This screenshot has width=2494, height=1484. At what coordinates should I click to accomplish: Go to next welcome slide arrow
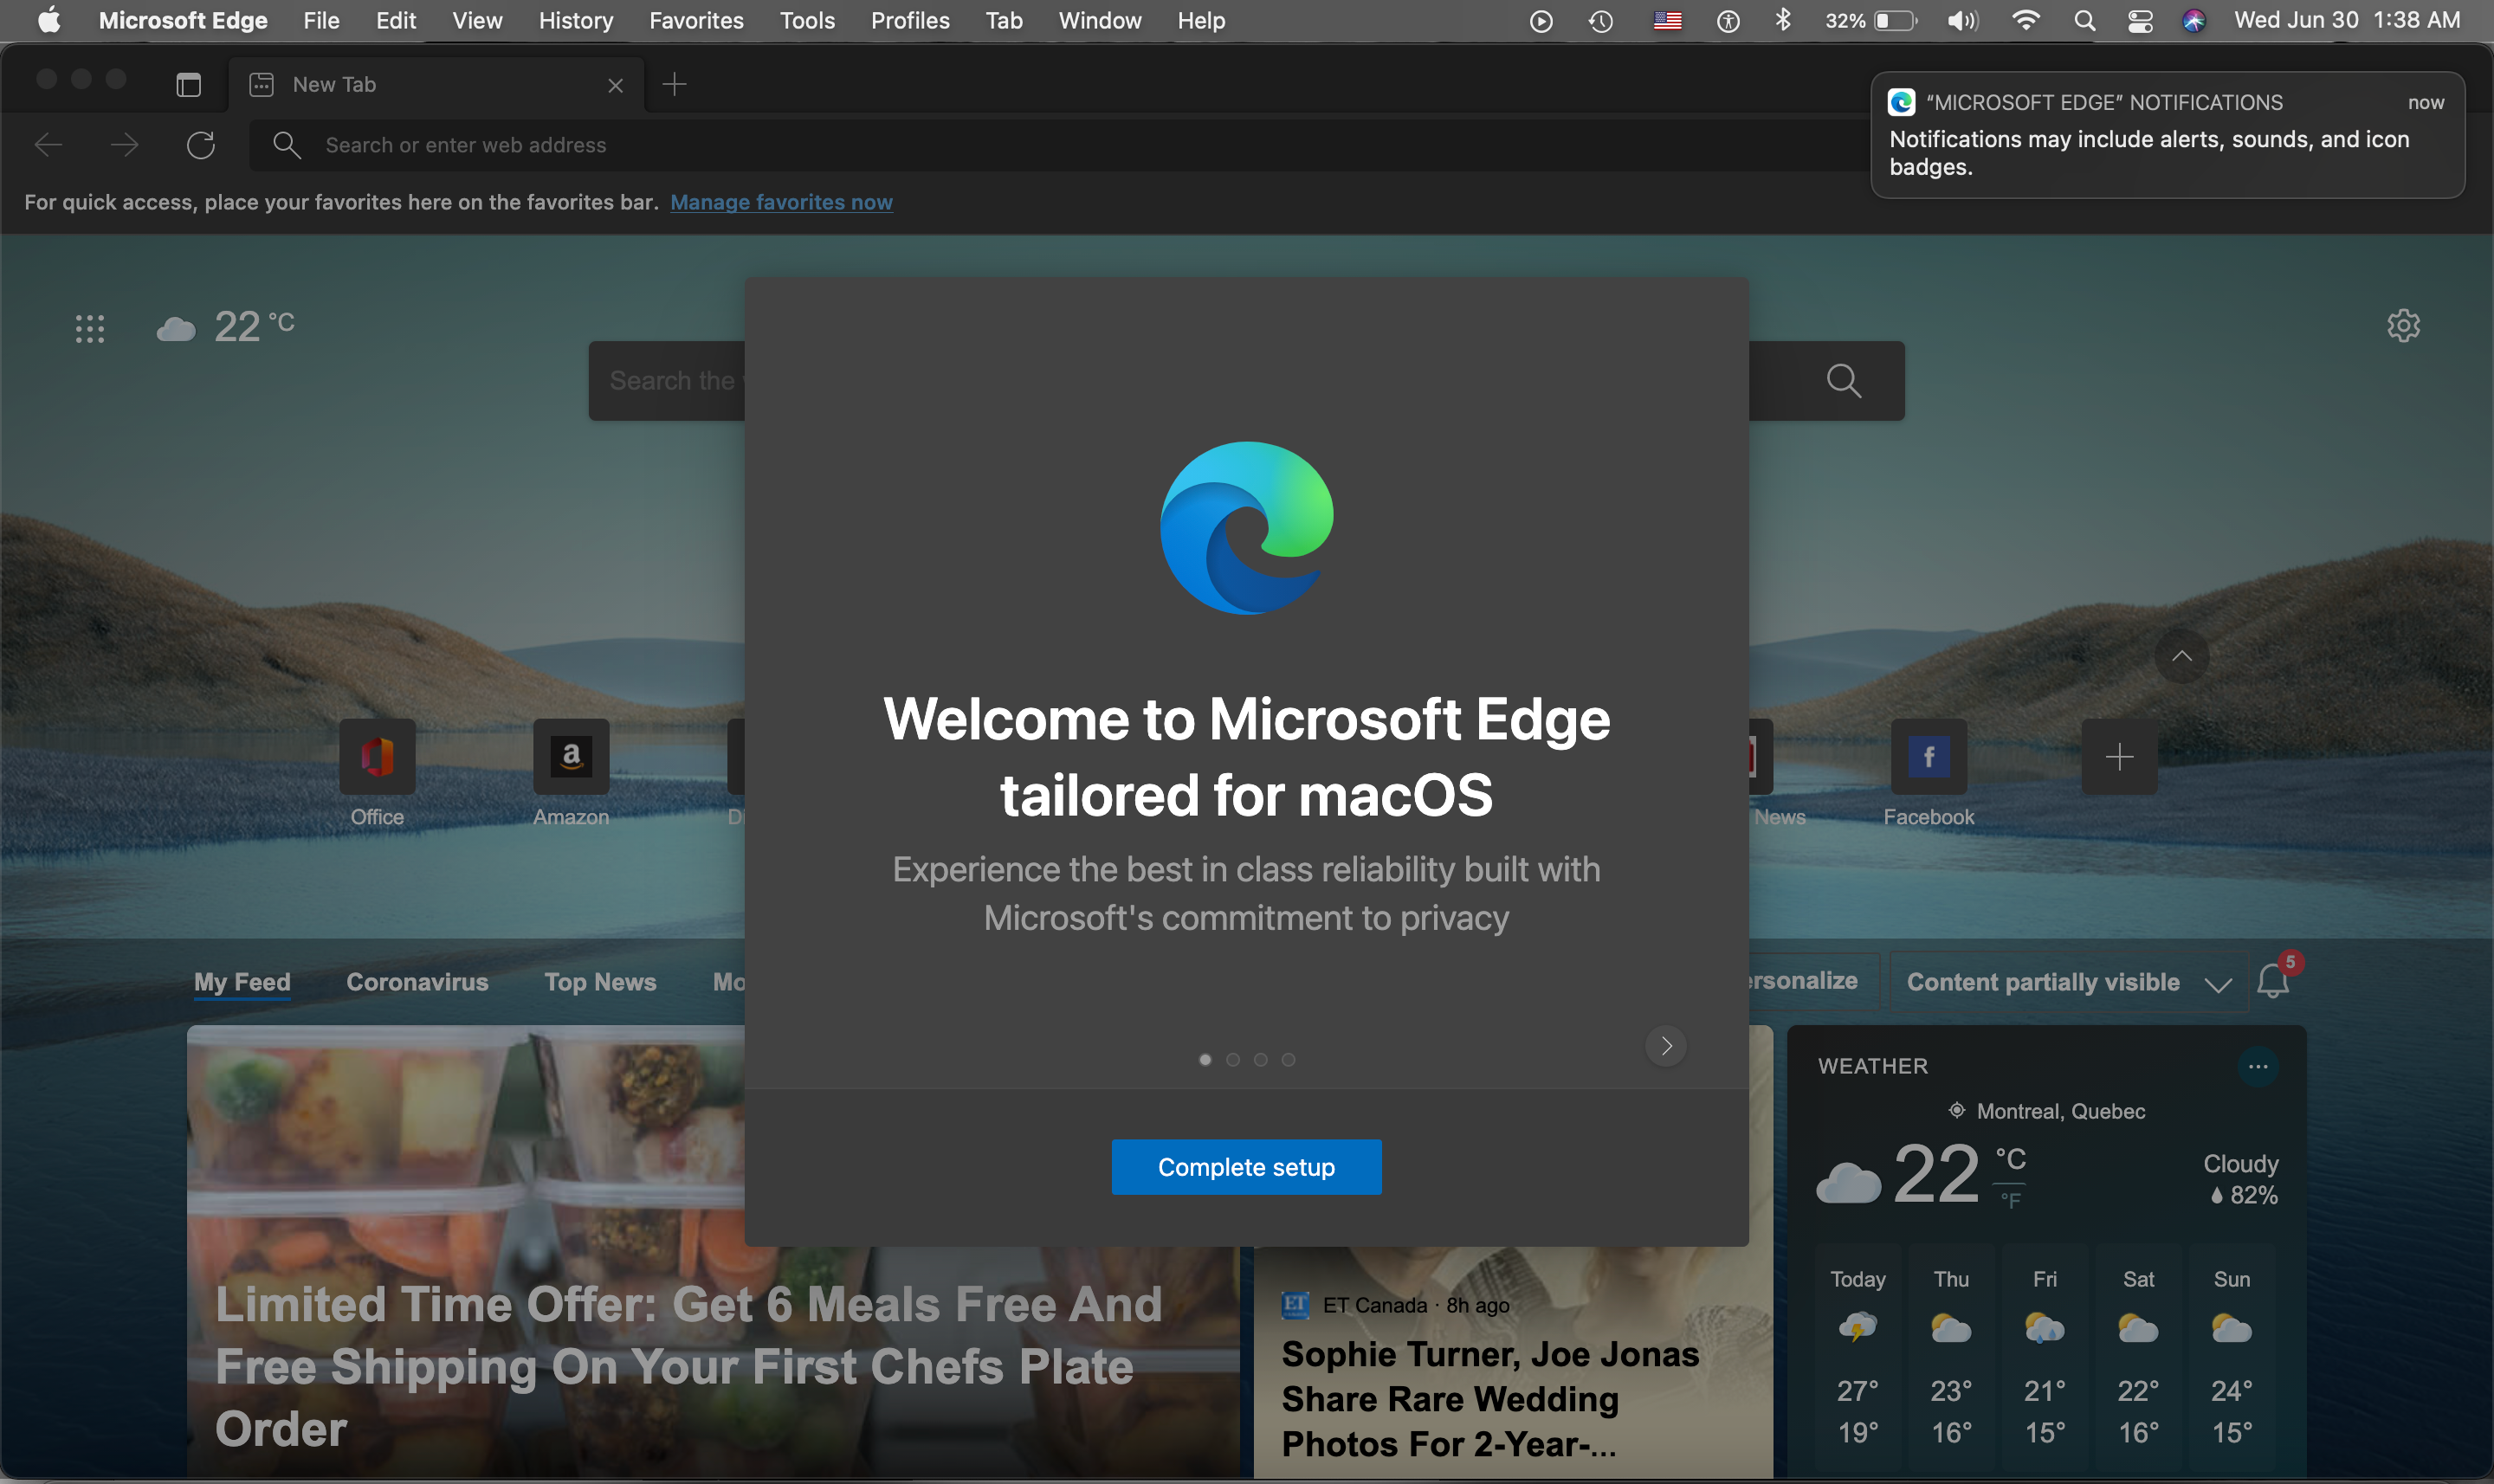(x=1666, y=1046)
